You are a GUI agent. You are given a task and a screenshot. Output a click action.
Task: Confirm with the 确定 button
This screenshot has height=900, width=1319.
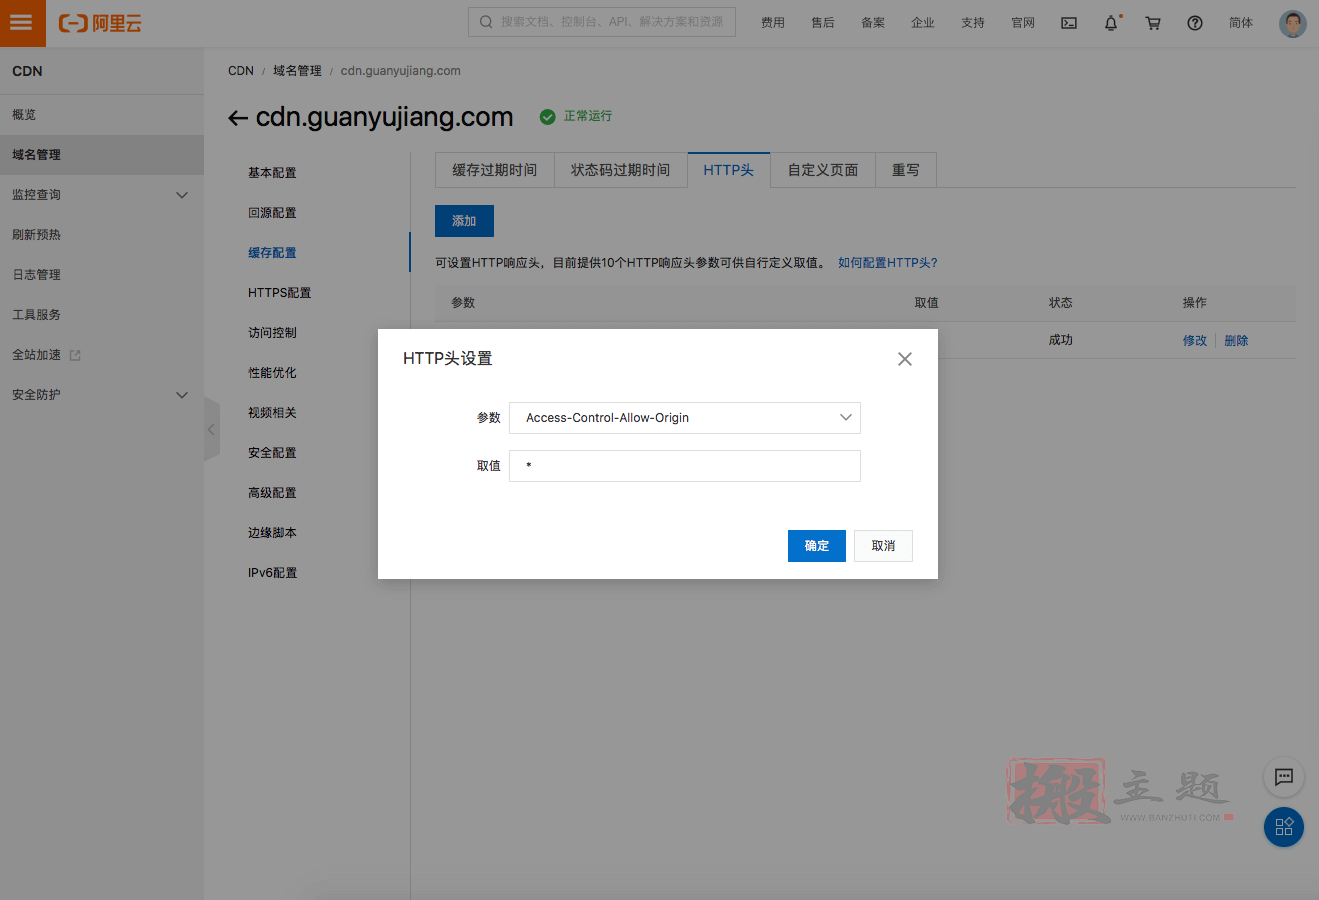click(x=817, y=546)
